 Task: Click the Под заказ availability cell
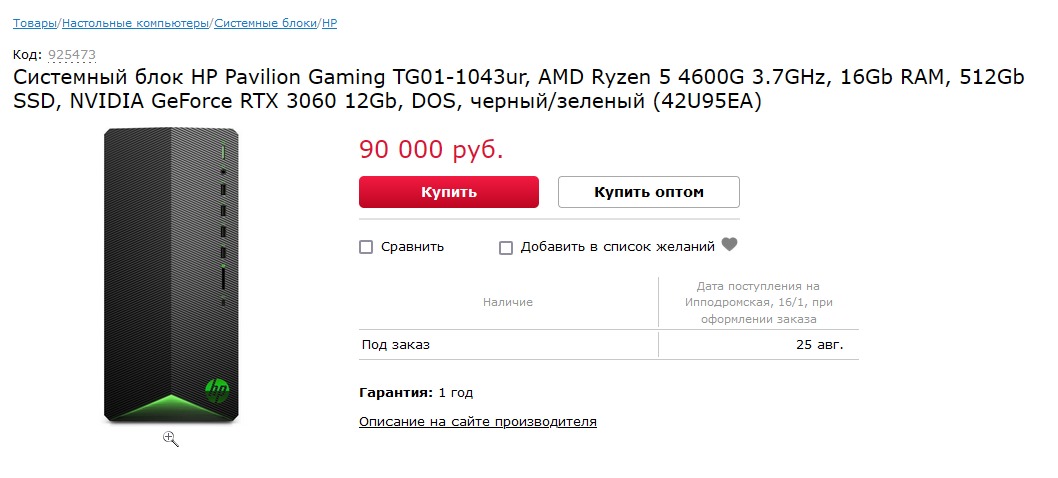coord(396,345)
